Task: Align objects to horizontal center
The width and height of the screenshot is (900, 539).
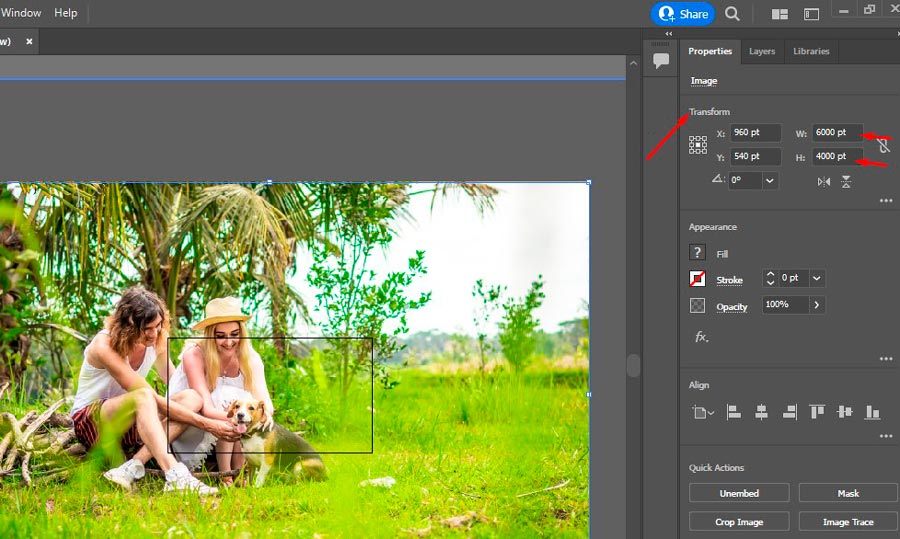Action: (761, 412)
